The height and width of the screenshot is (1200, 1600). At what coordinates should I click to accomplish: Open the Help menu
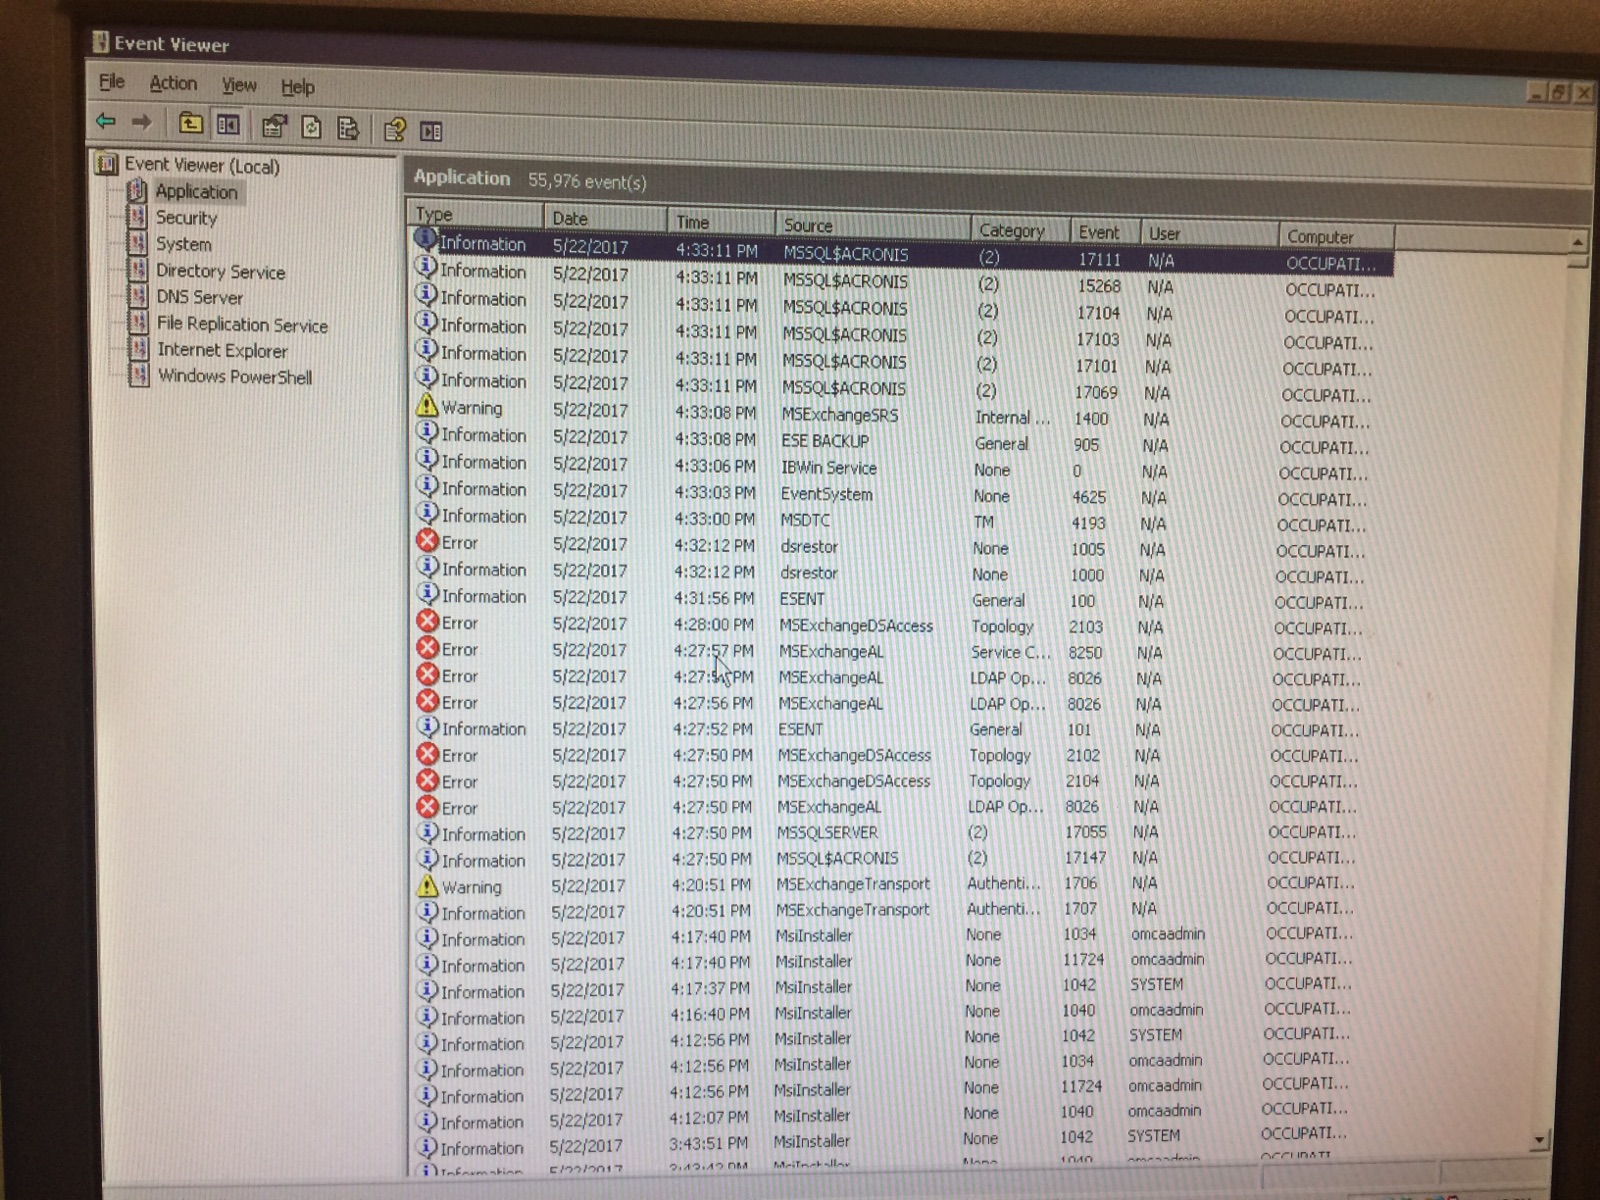click(297, 87)
